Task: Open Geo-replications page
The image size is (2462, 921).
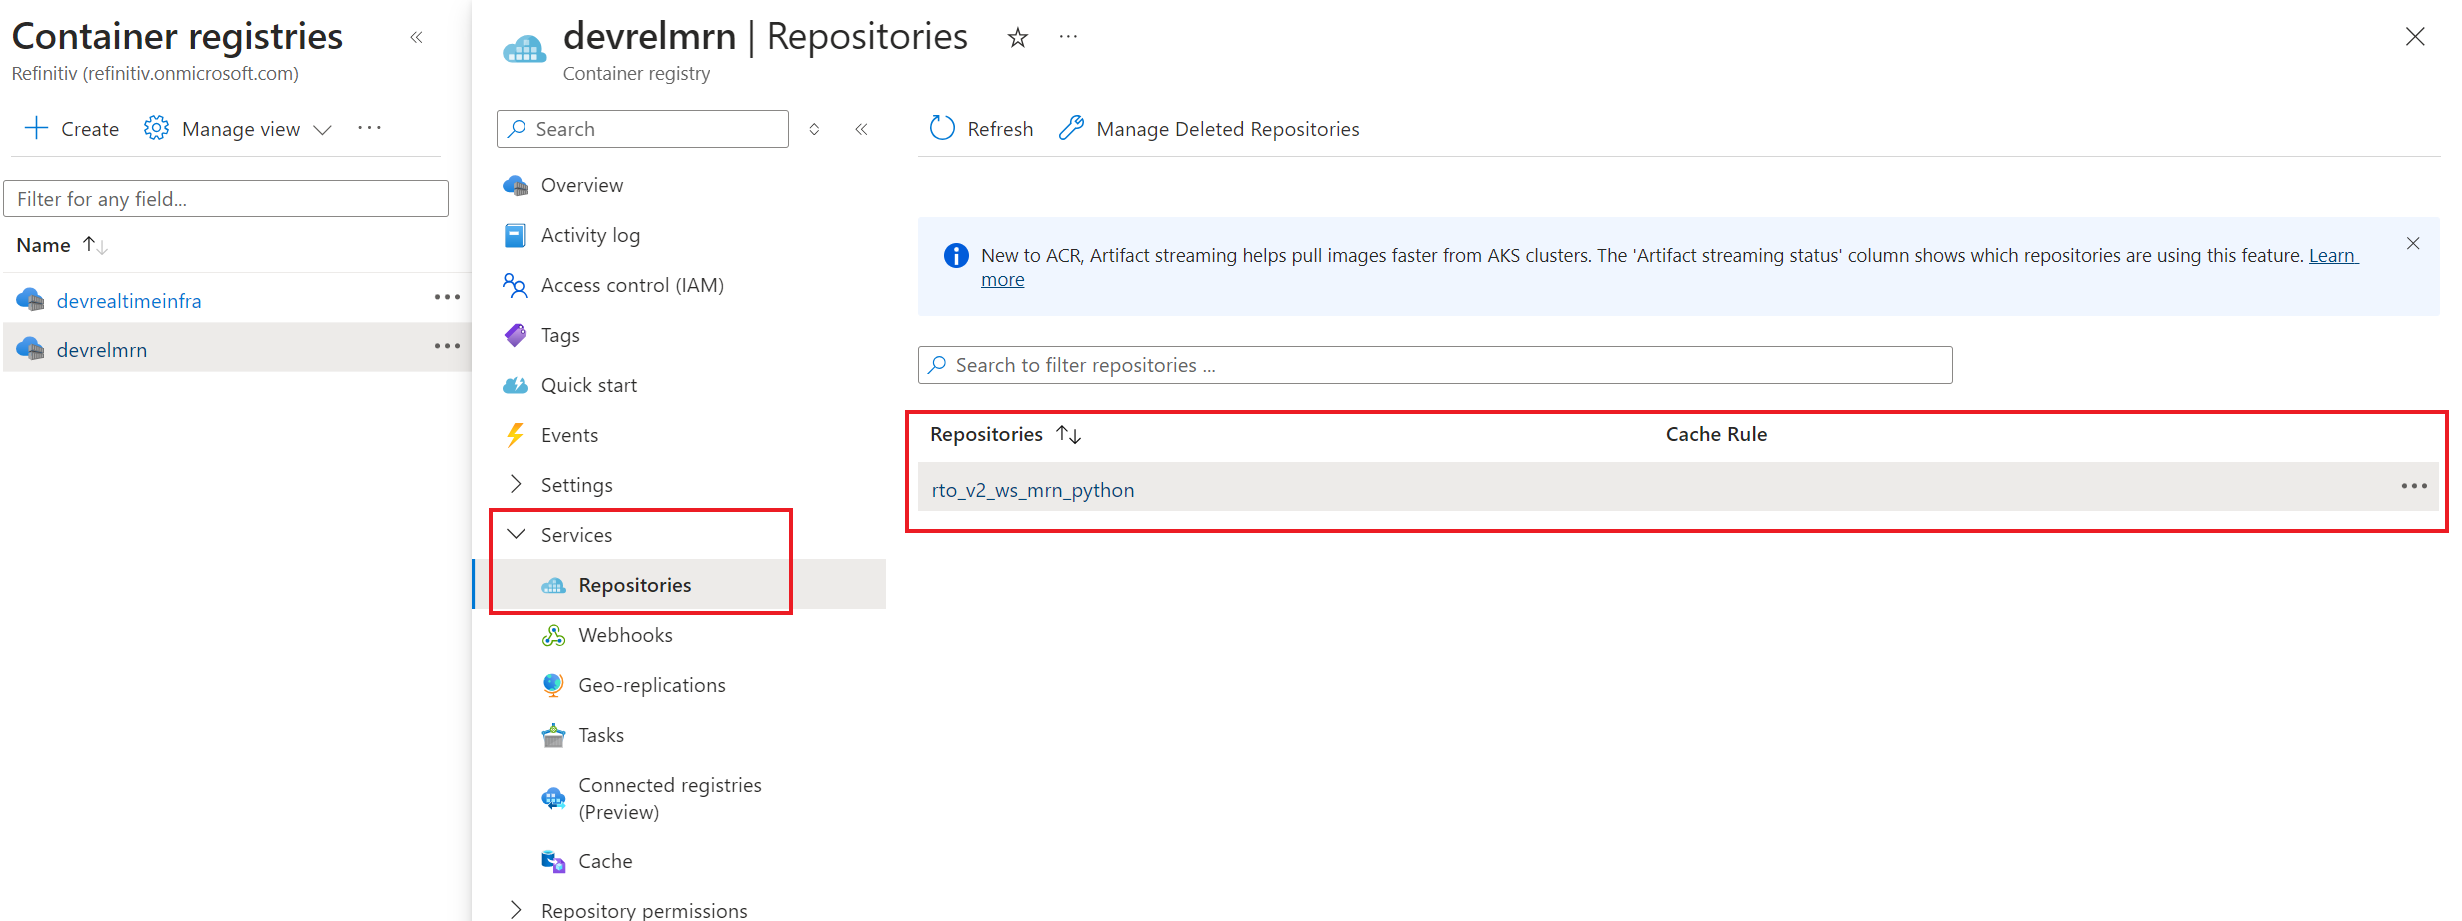Action: 652,685
